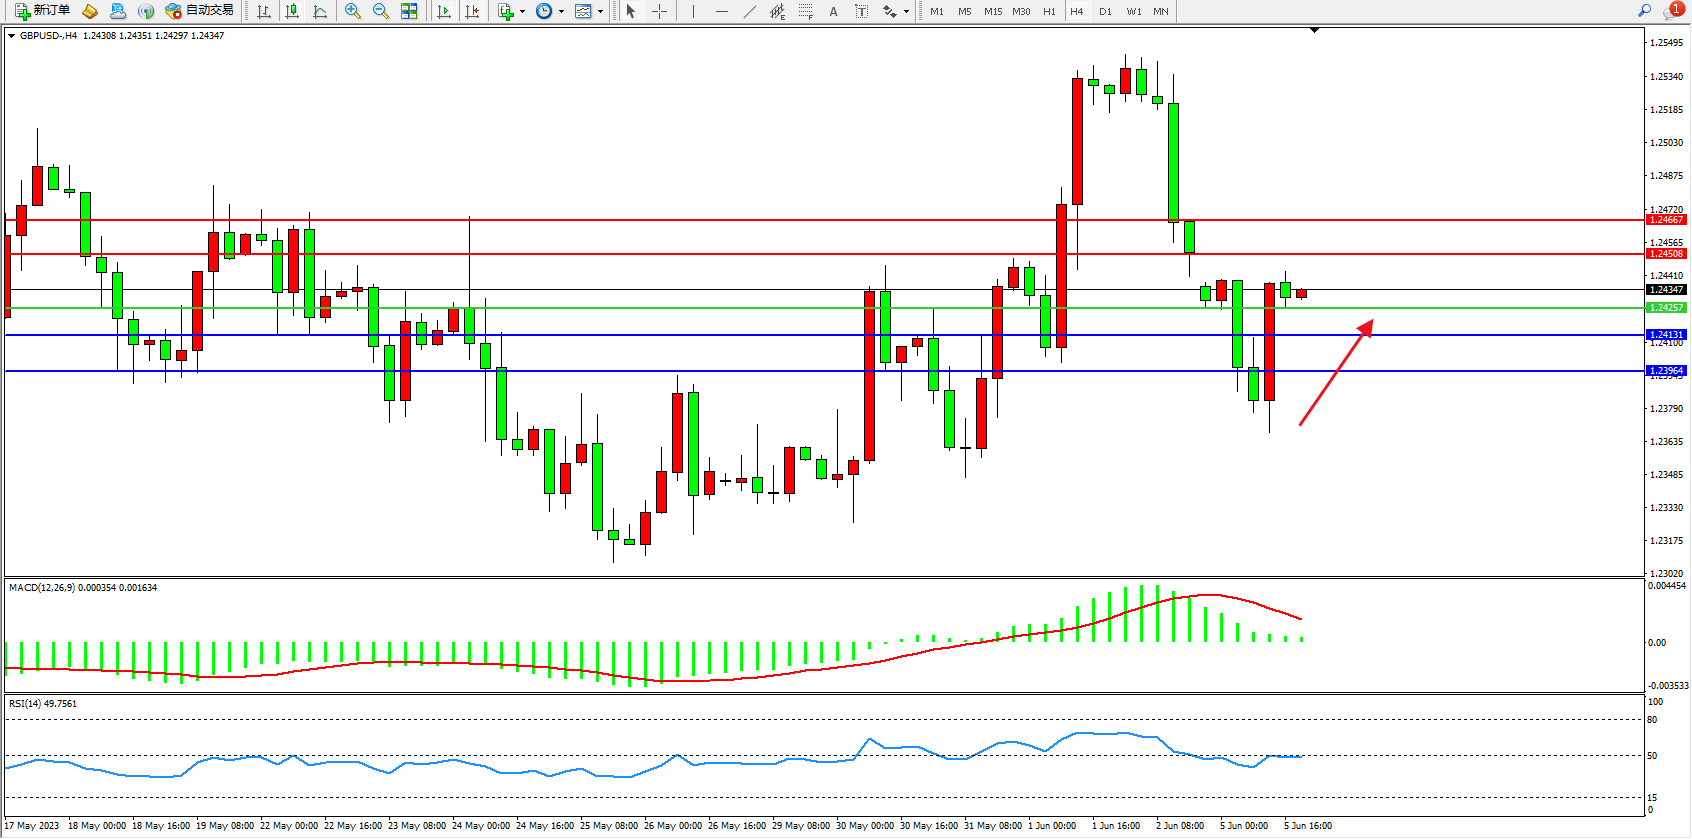Open the search magnifier at top right

1644,11
